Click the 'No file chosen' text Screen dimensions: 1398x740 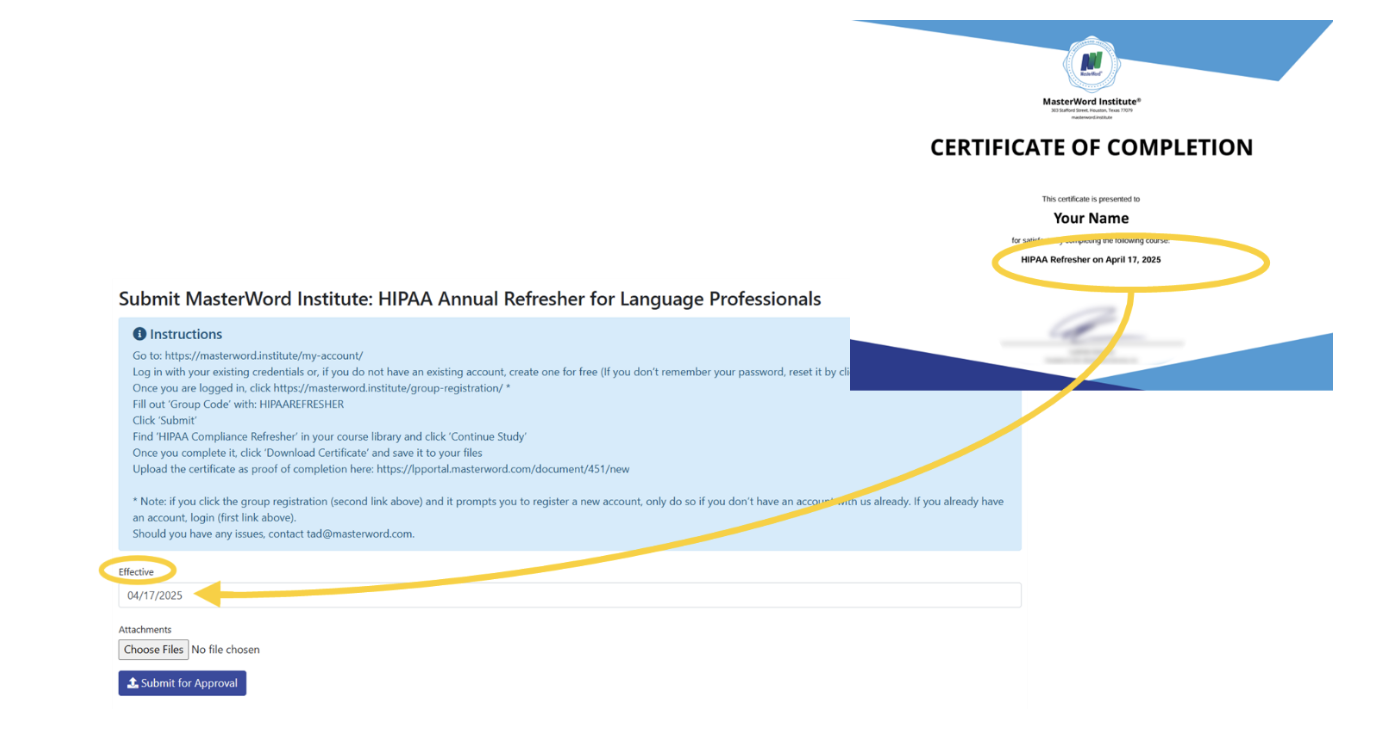[x=226, y=650]
